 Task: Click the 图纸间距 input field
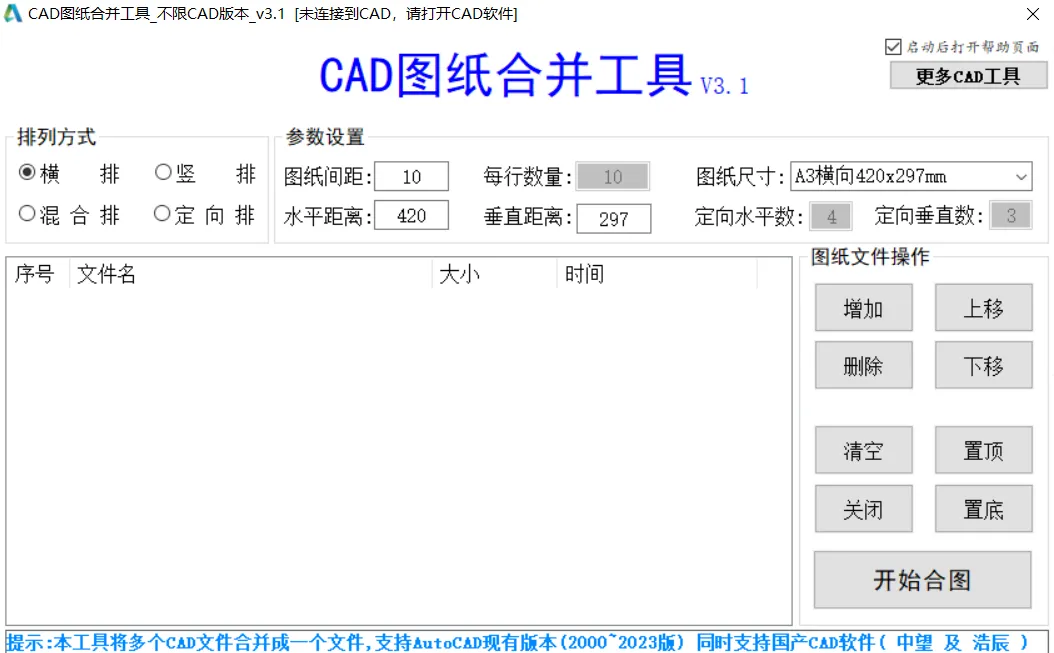411,176
